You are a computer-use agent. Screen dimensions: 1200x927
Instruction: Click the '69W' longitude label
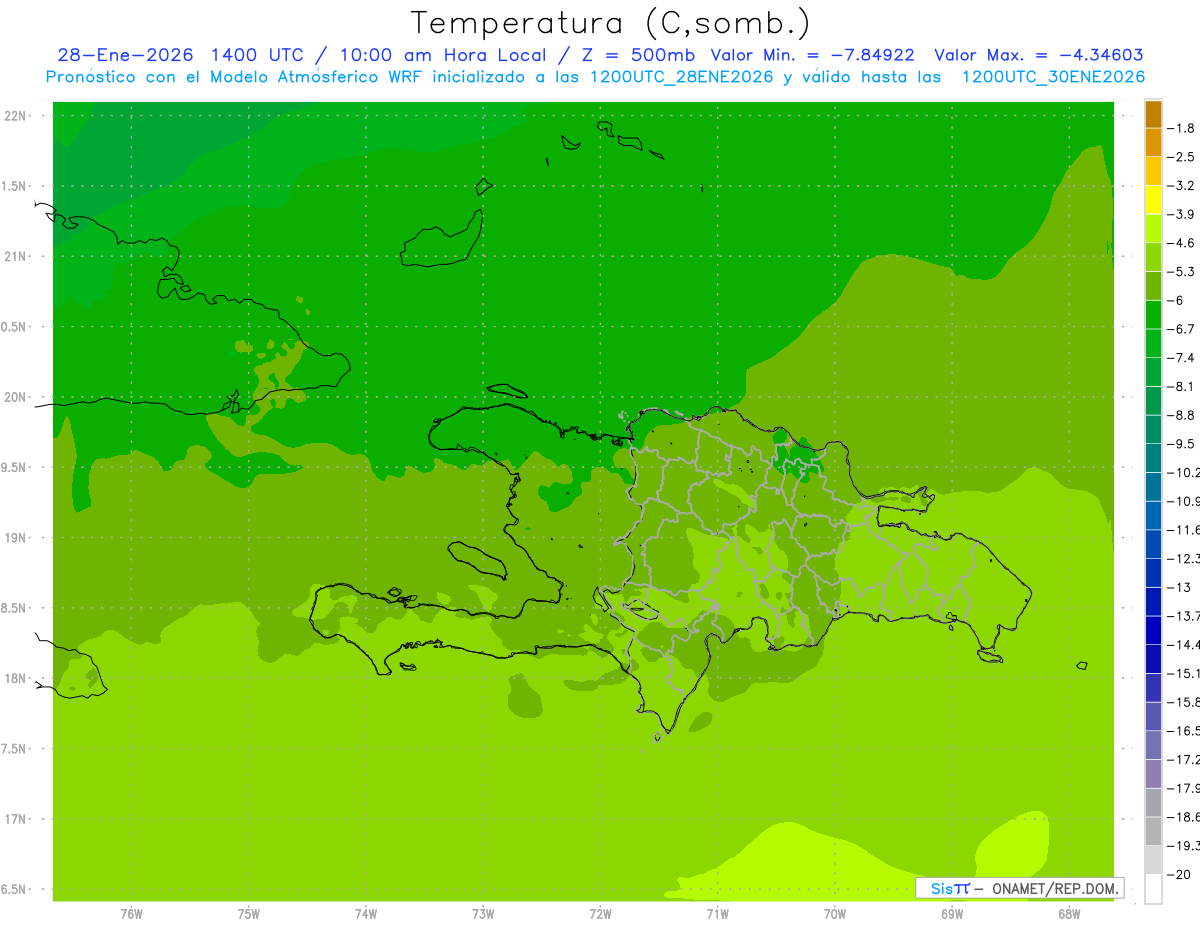coord(952,914)
